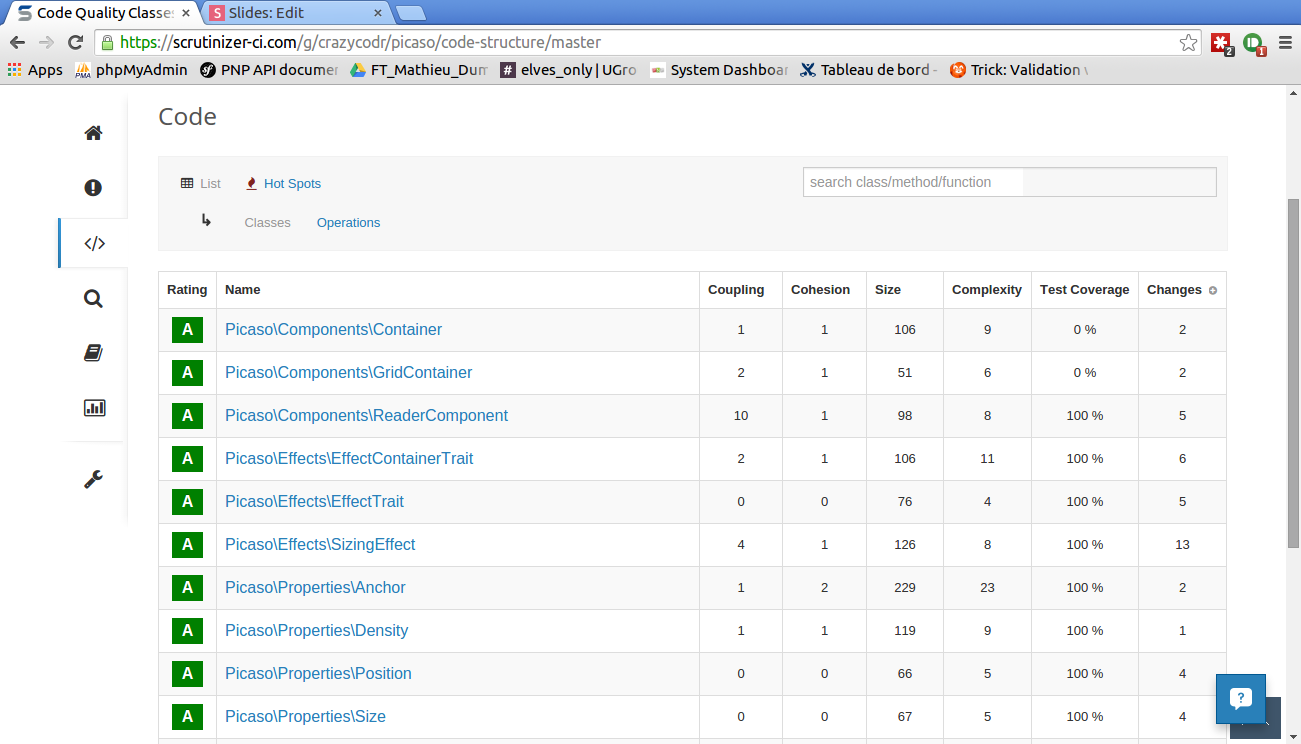Open the wrench settings icon in sidebar

coord(93,479)
